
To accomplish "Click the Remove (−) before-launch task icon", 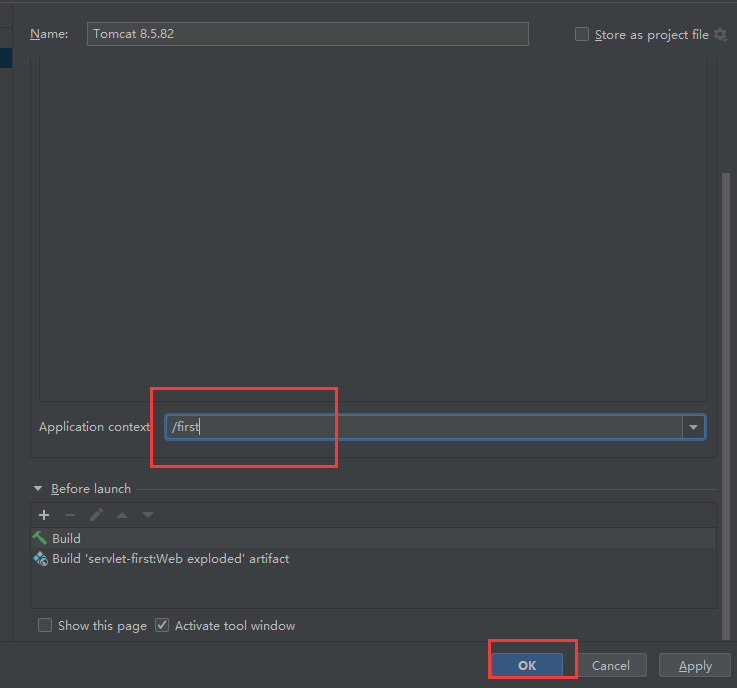I will [x=70, y=515].
